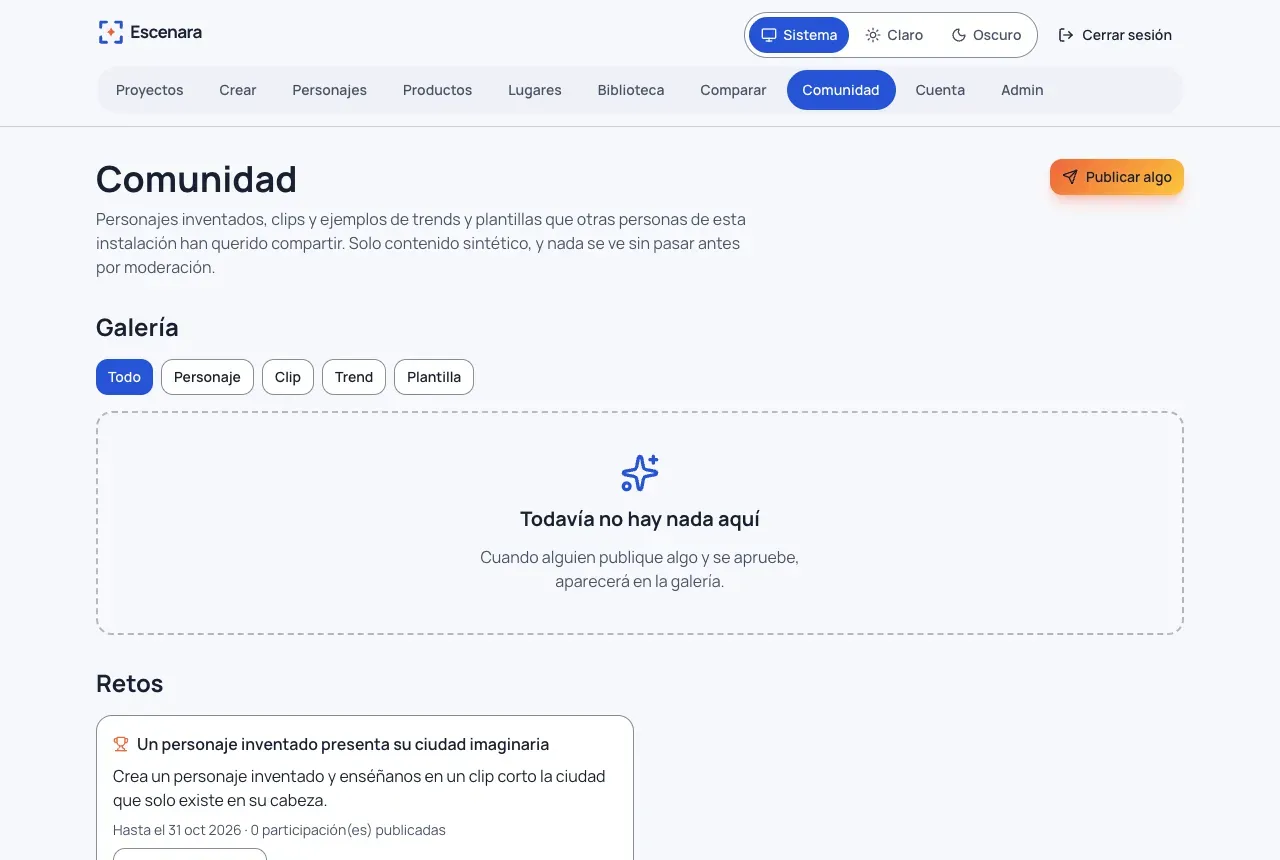This screenshot has height=860, width=1280.
Task: Filter gallery by Todo
Action: coord(124,377)
